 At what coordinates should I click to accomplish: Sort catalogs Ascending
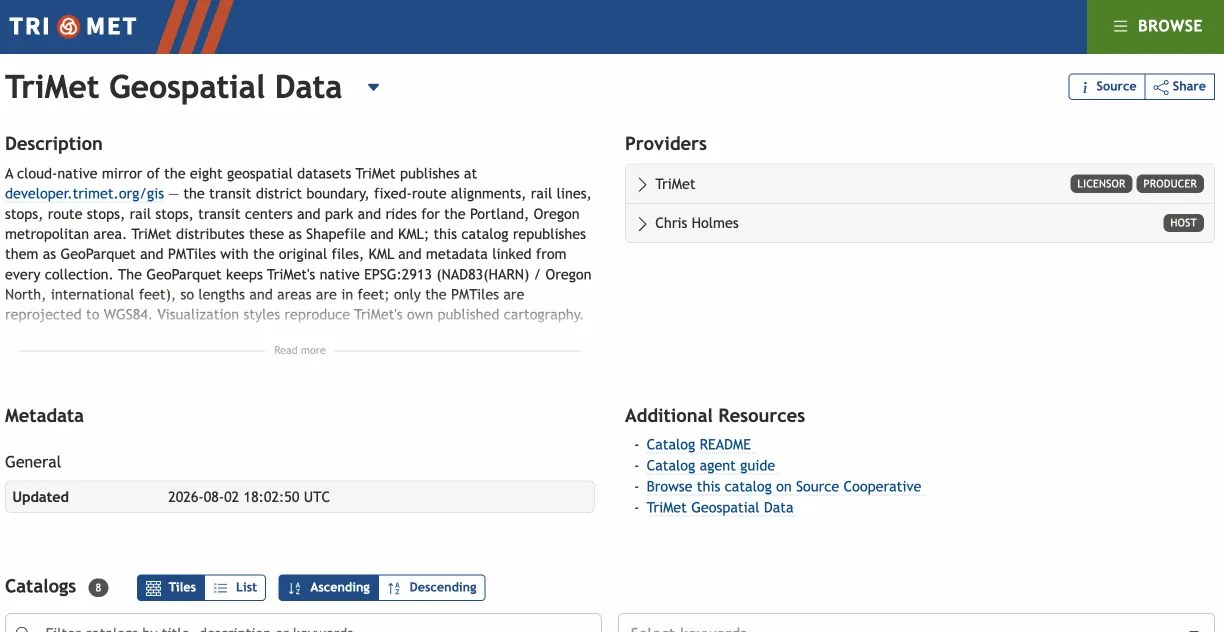pos(329,588)
